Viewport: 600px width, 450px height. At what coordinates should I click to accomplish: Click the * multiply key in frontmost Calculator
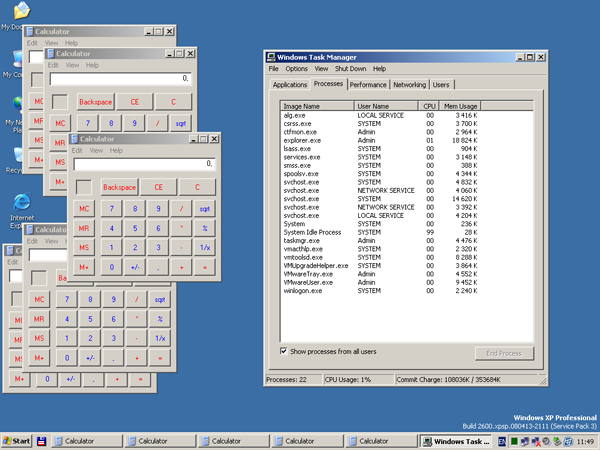(x=181, y=228)
